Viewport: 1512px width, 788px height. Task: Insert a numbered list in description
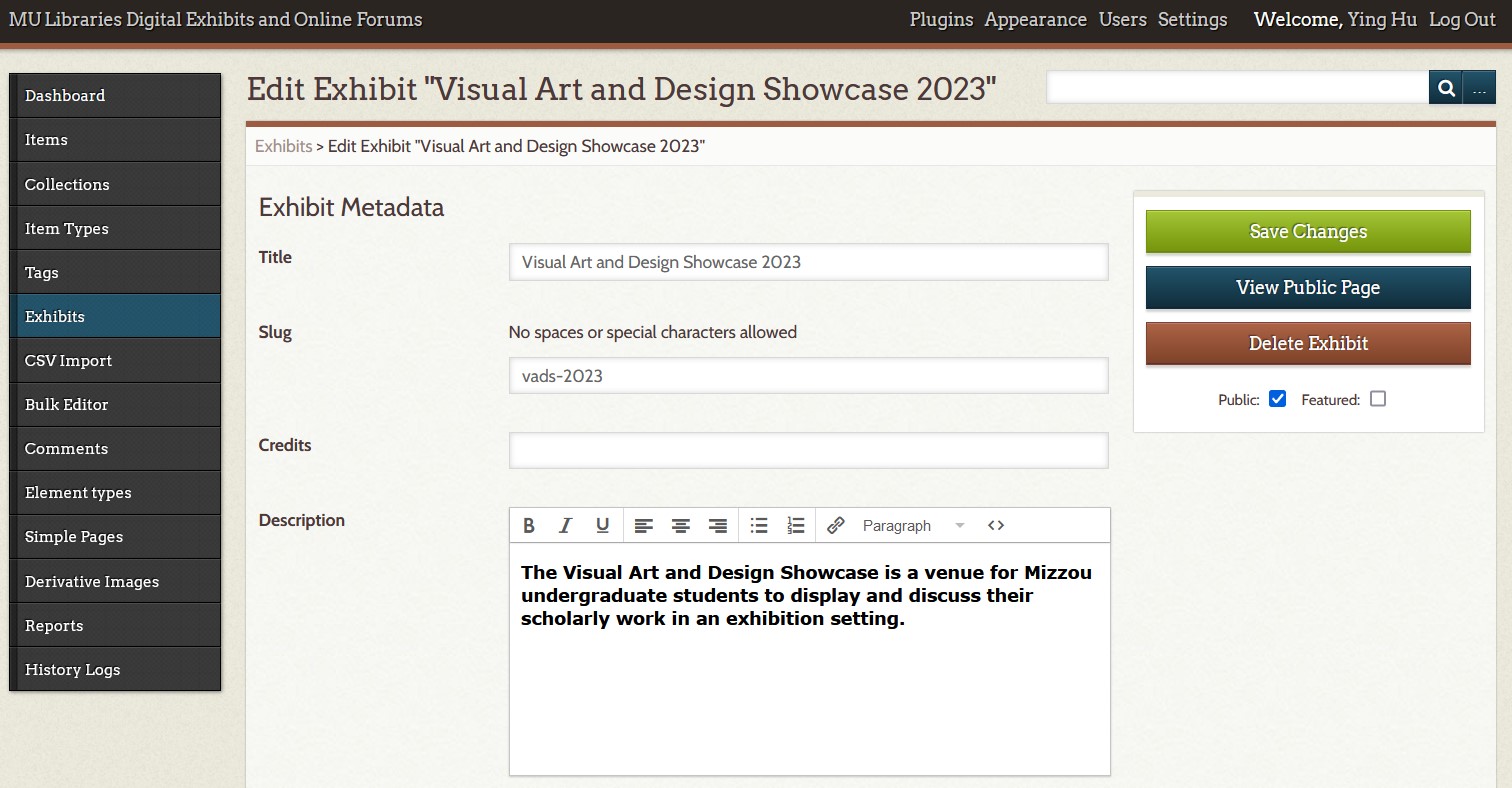point(796,526)
